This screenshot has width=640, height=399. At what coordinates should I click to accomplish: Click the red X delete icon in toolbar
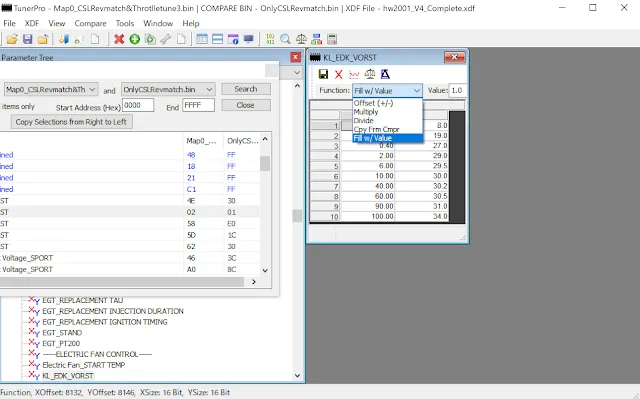pos(119,39)
